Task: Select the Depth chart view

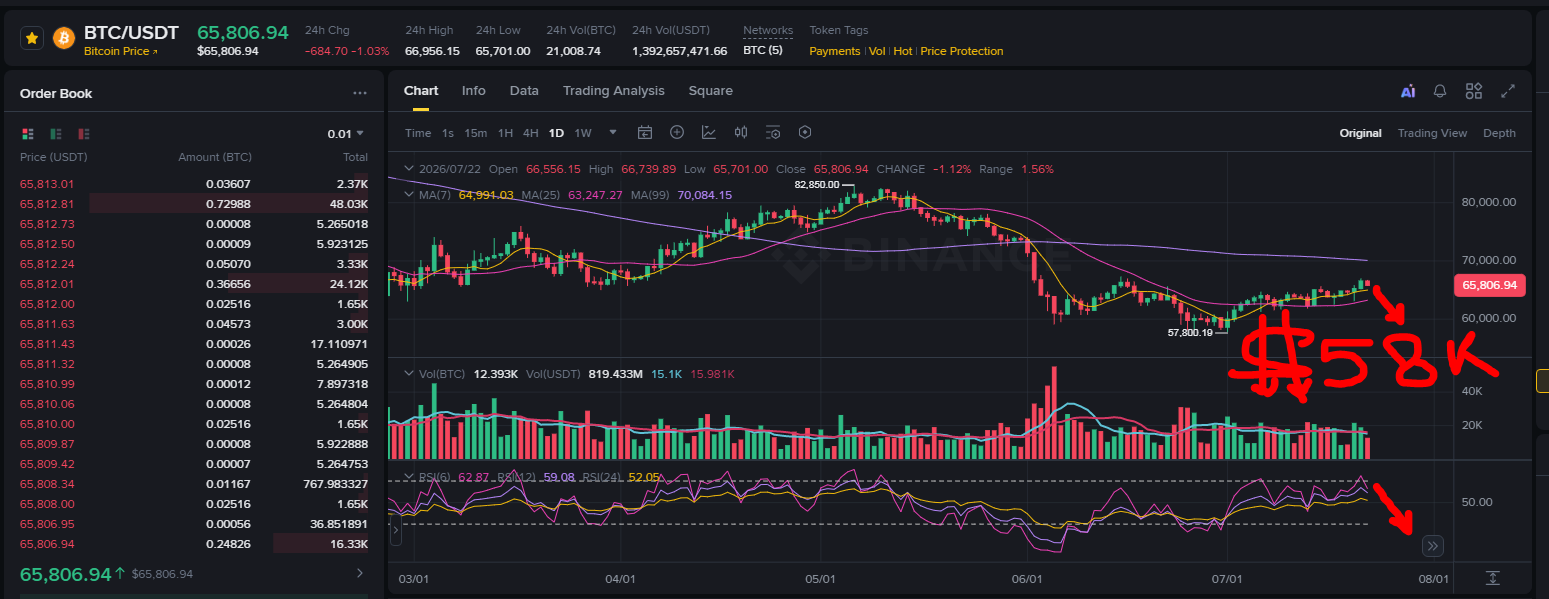Action: [1499, 133]
